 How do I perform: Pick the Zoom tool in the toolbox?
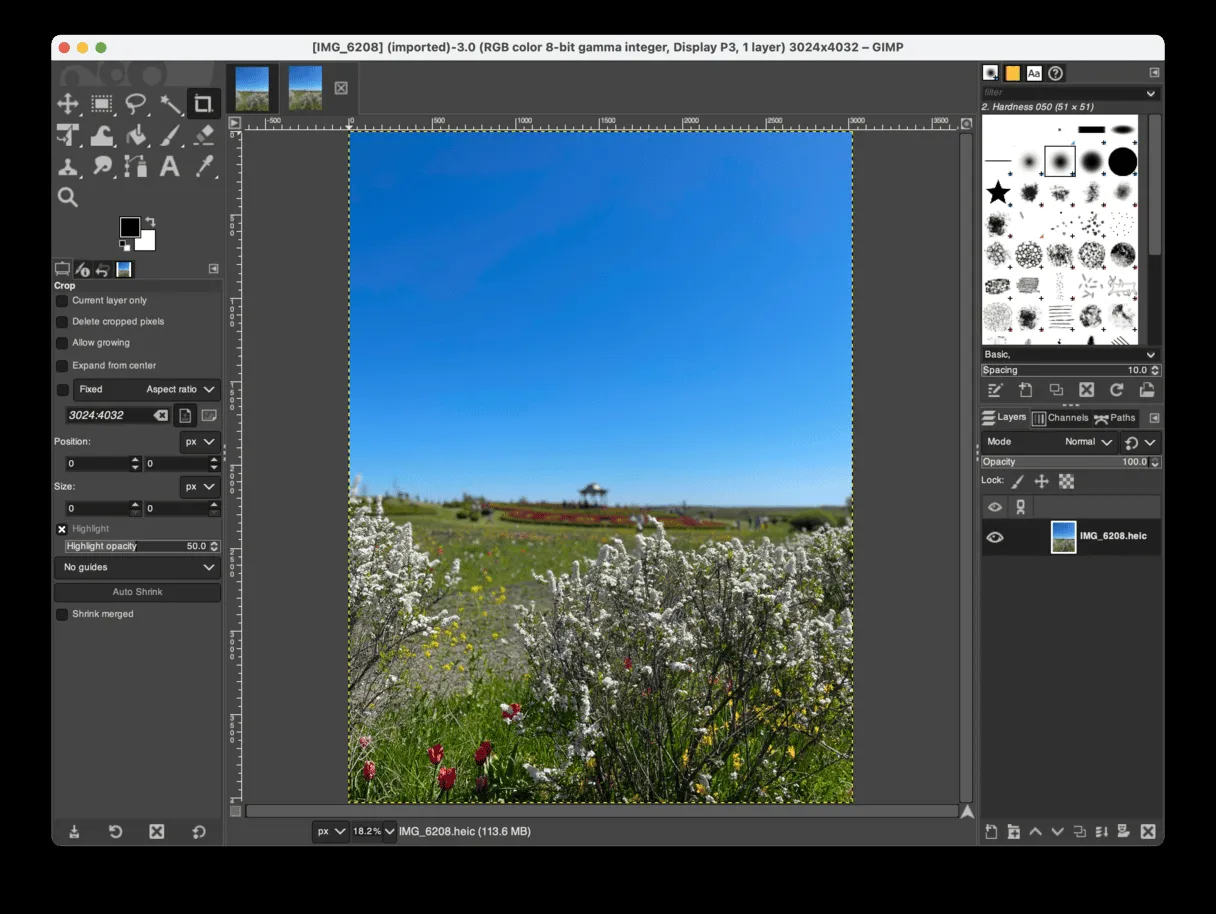tap(68, 197)
